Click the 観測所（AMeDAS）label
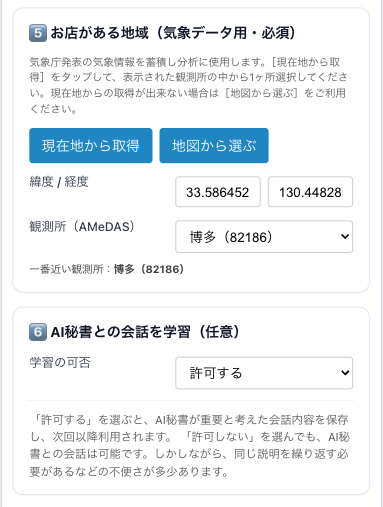Viewport: 383px width, 507px height. tap(82, 227)
